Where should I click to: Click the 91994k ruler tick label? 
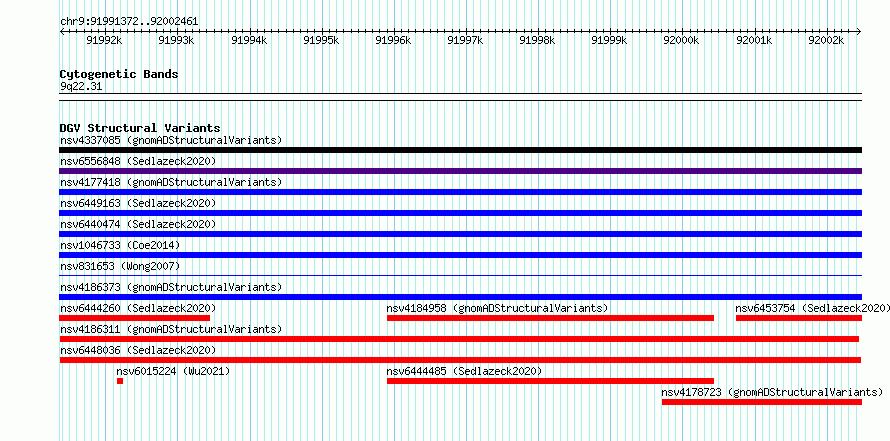(x=249, y=40)
